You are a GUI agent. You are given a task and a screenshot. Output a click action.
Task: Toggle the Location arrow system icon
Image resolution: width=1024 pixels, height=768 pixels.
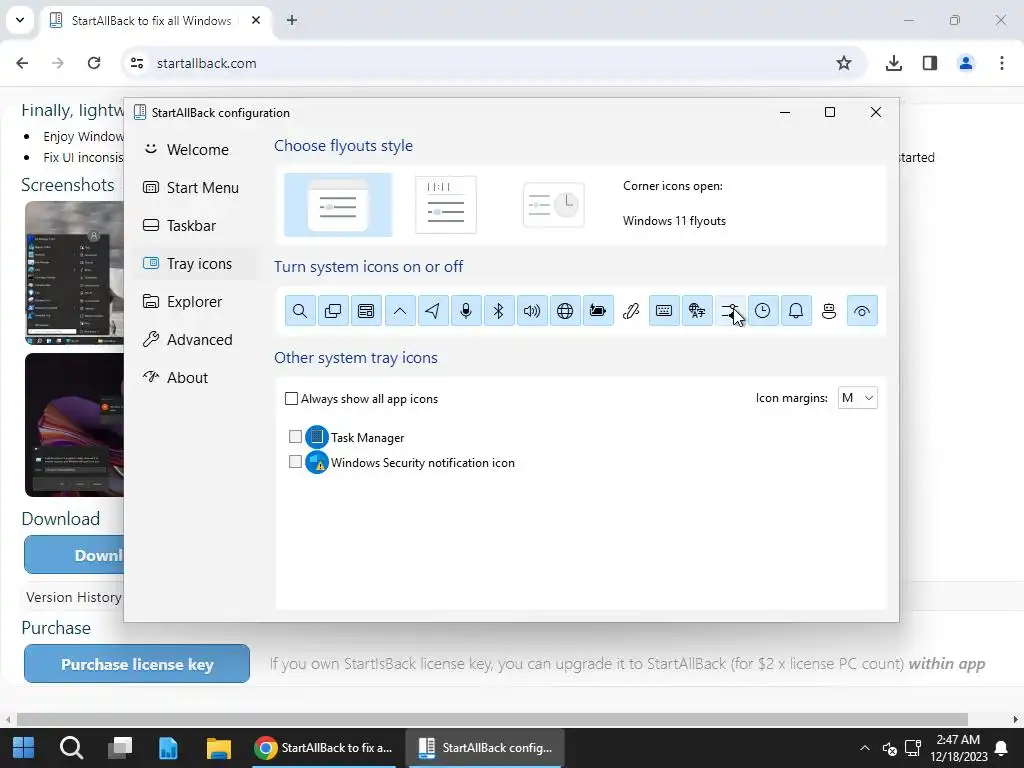click(x=432, y=311)
